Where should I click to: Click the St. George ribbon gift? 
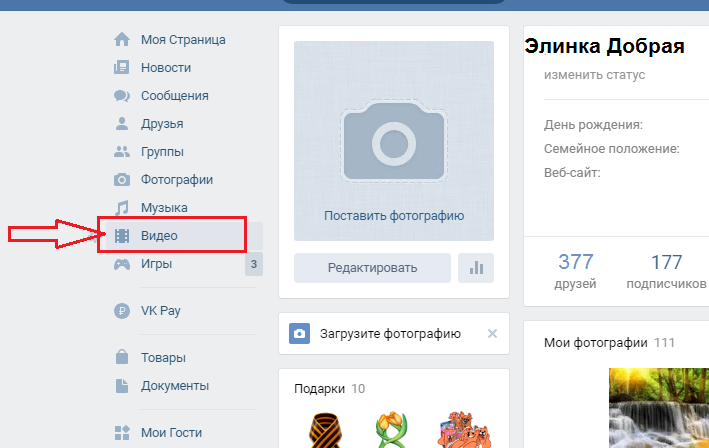(326, 429)
